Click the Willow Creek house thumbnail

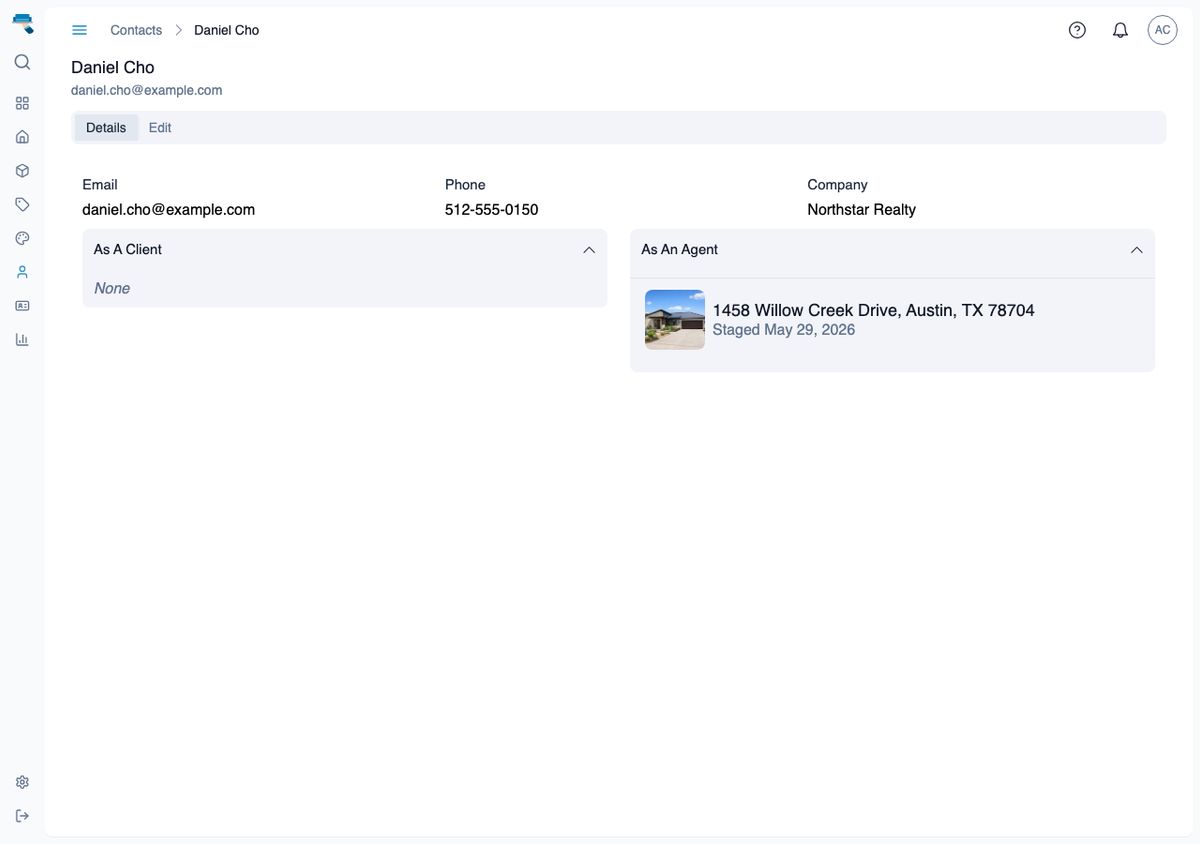(675, 320)
